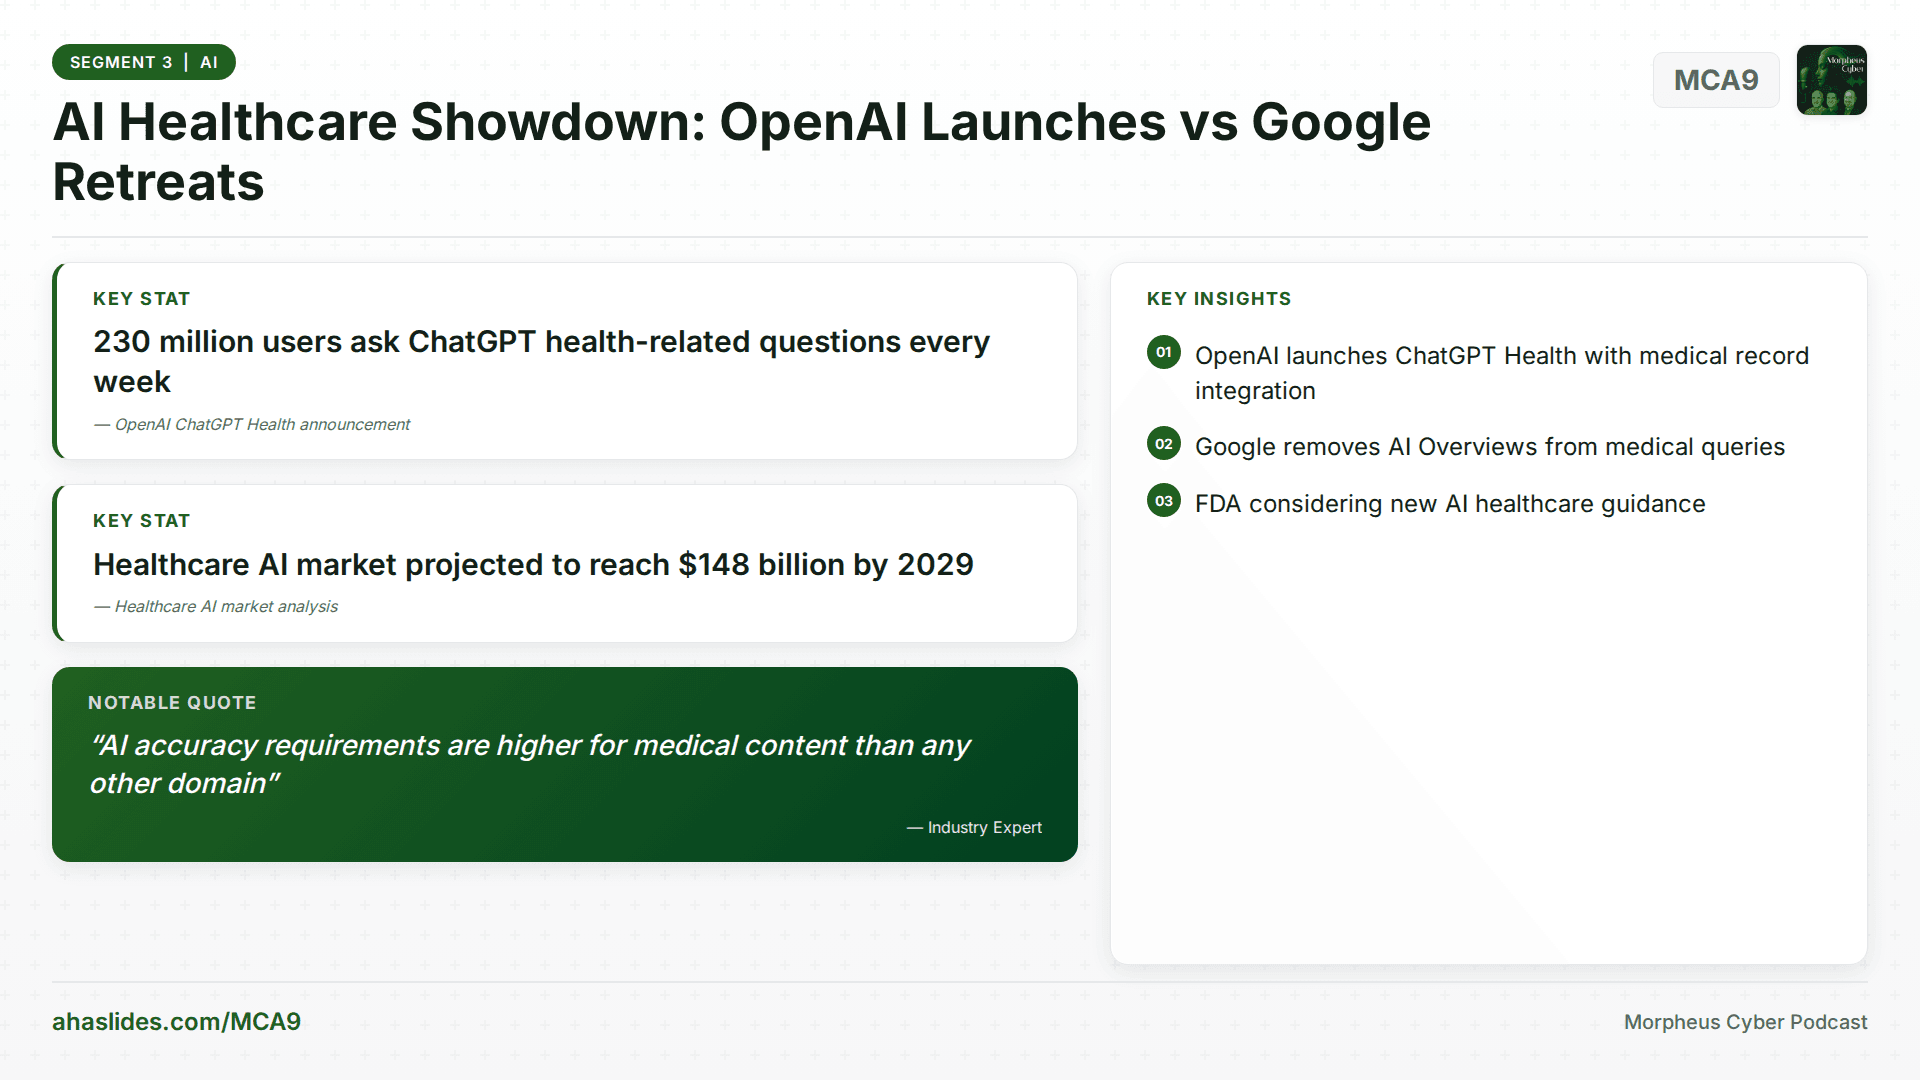Click the Healthcare AI market analysis source
The height and width of the screenshot is (1080, 1920).
[x=216, y=606]
